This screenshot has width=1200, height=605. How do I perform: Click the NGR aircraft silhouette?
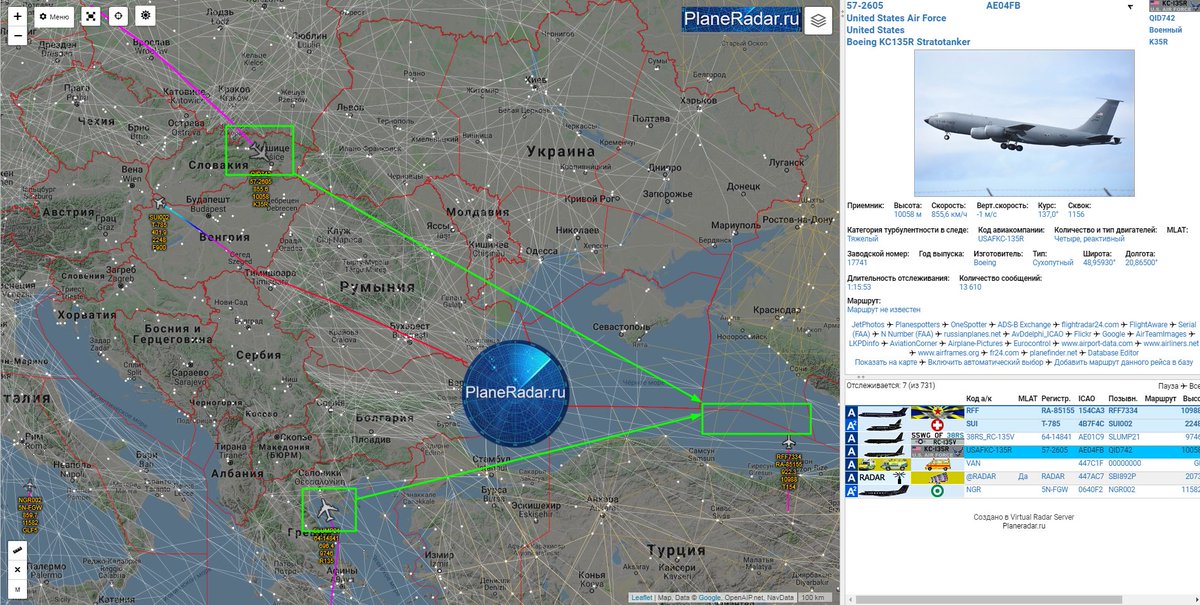click(884, 490)
